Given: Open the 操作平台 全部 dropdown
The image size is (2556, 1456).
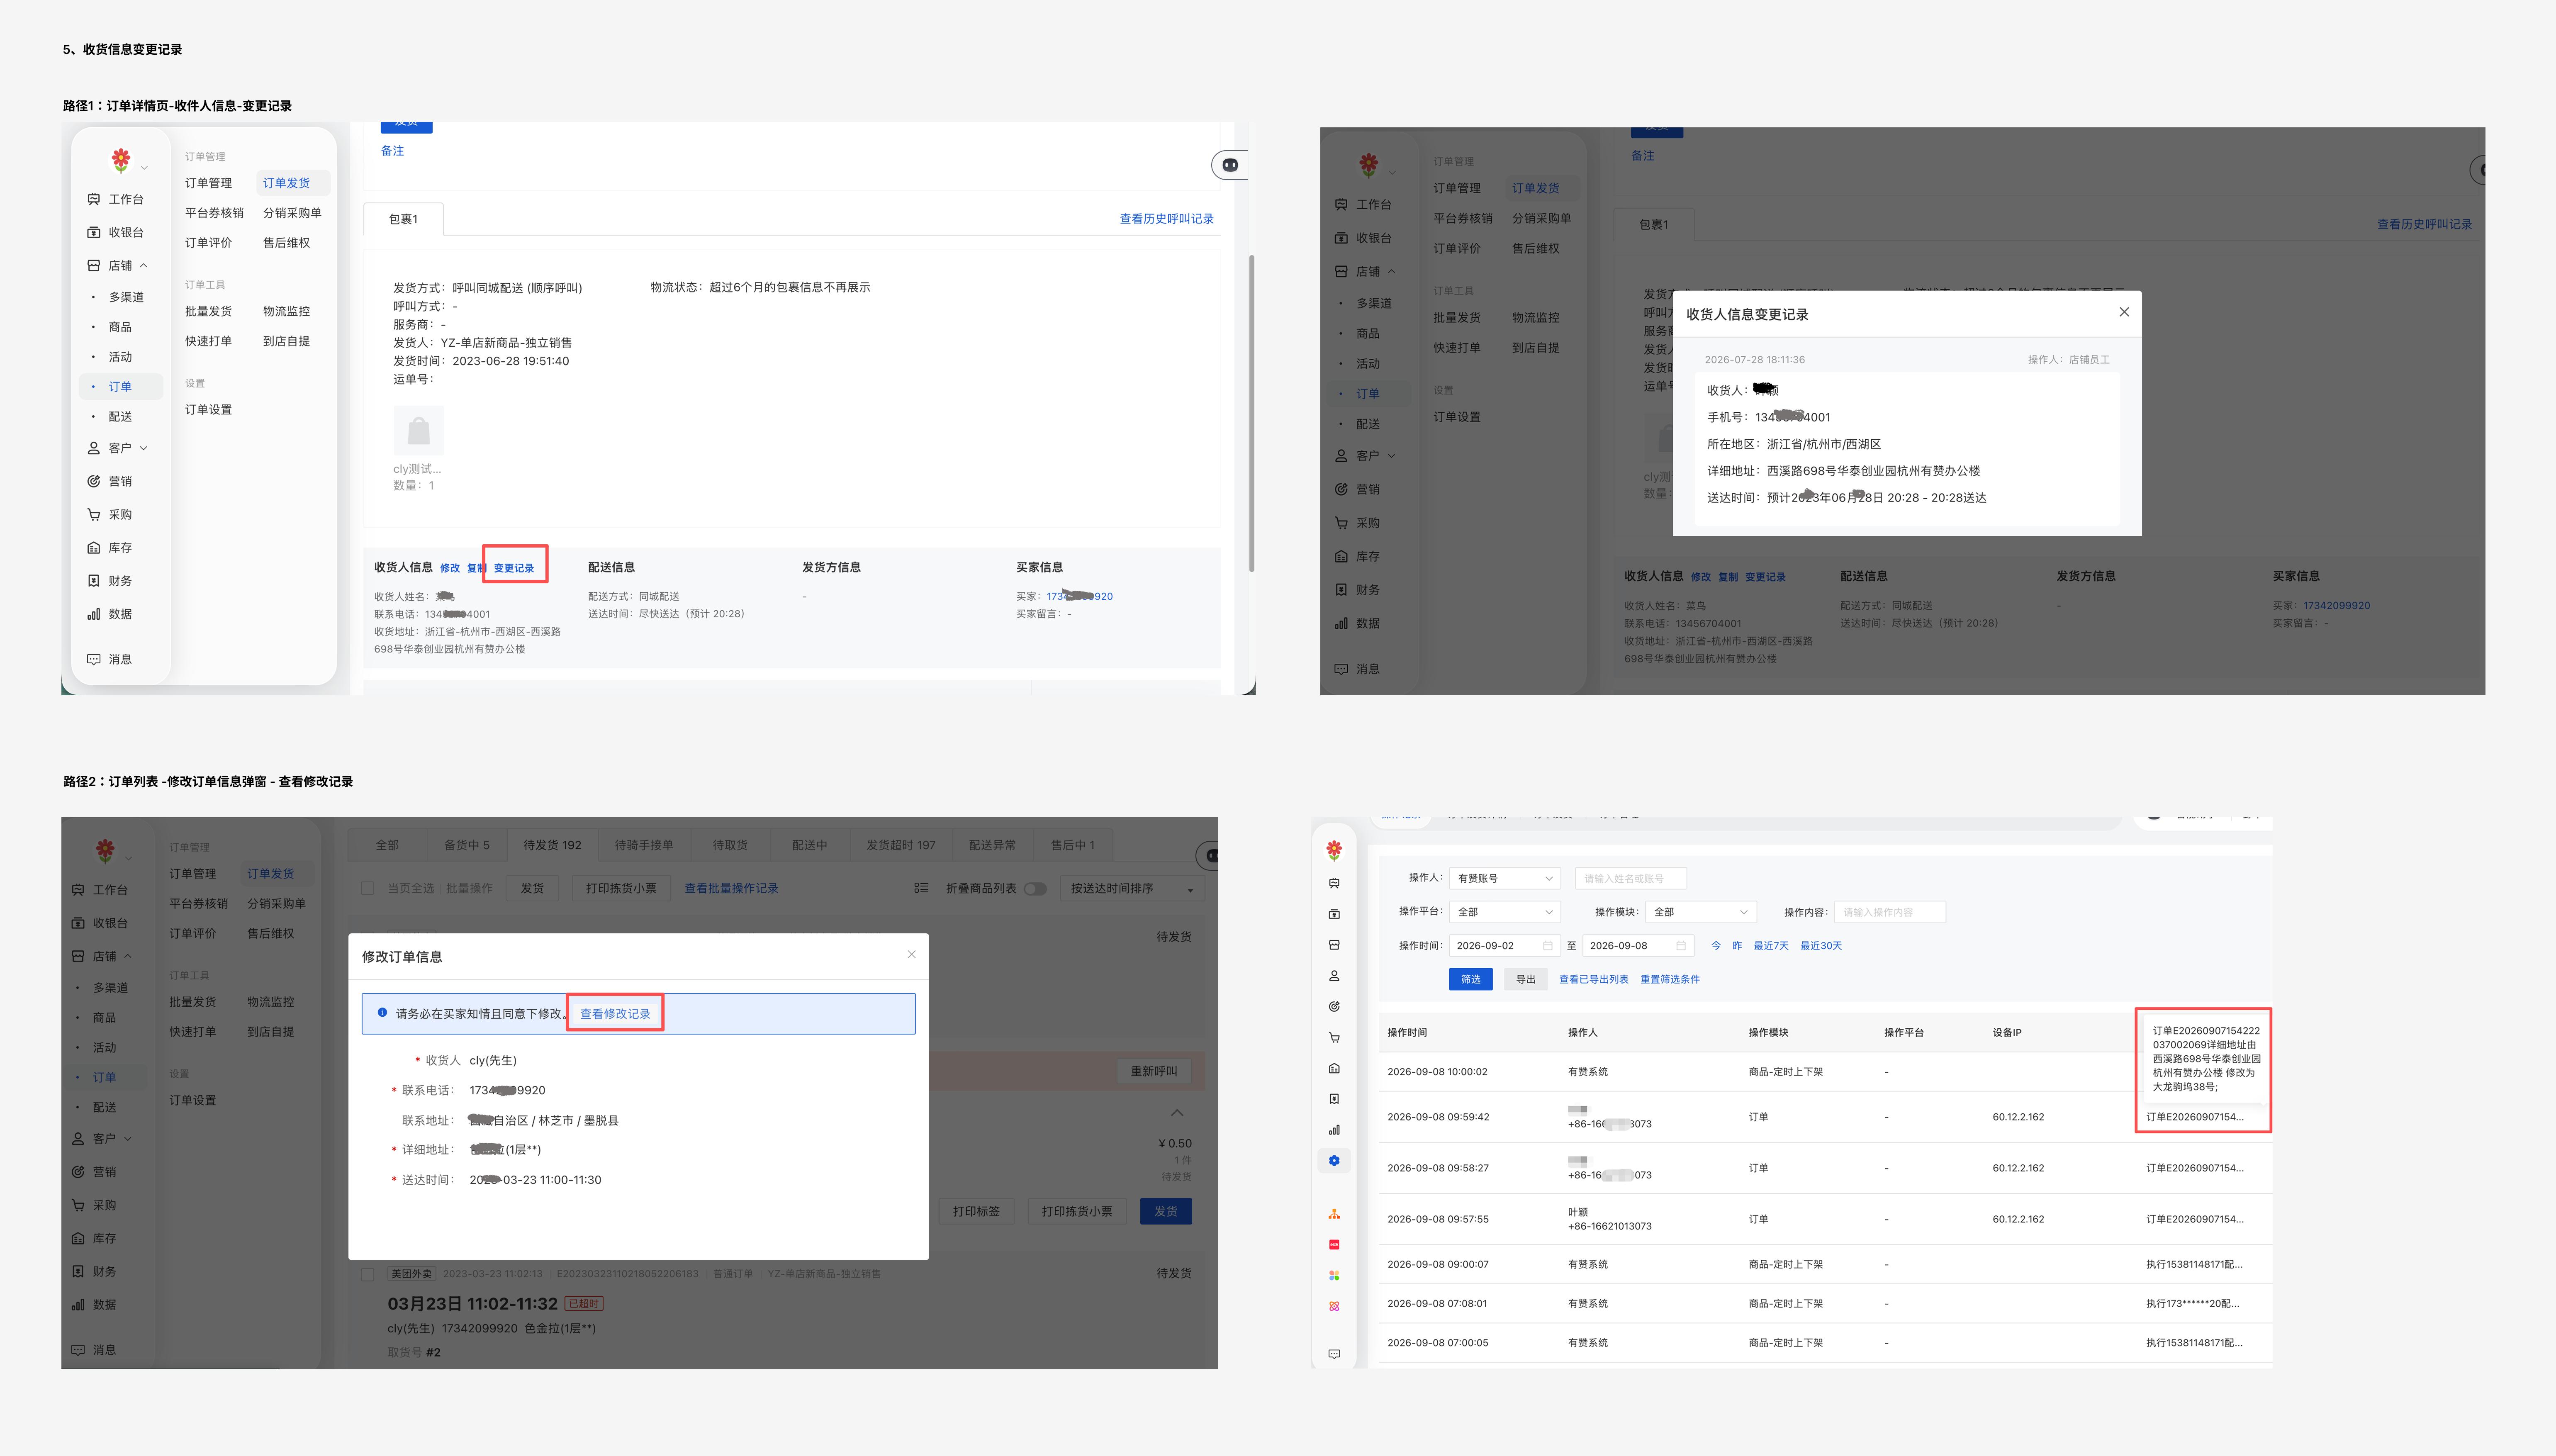Looking at the screenshot, I should tap(1505, 912).
